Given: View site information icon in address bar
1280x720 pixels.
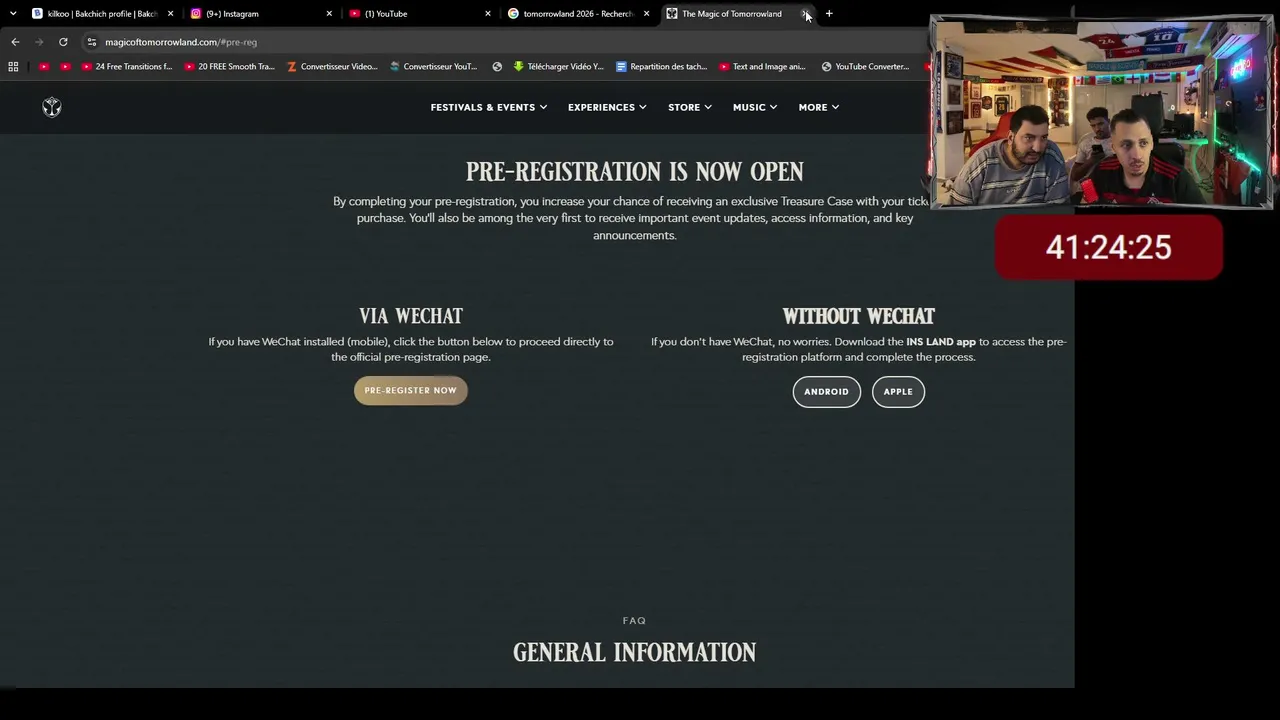Looking at the screenshot, I should coord(91,42).
